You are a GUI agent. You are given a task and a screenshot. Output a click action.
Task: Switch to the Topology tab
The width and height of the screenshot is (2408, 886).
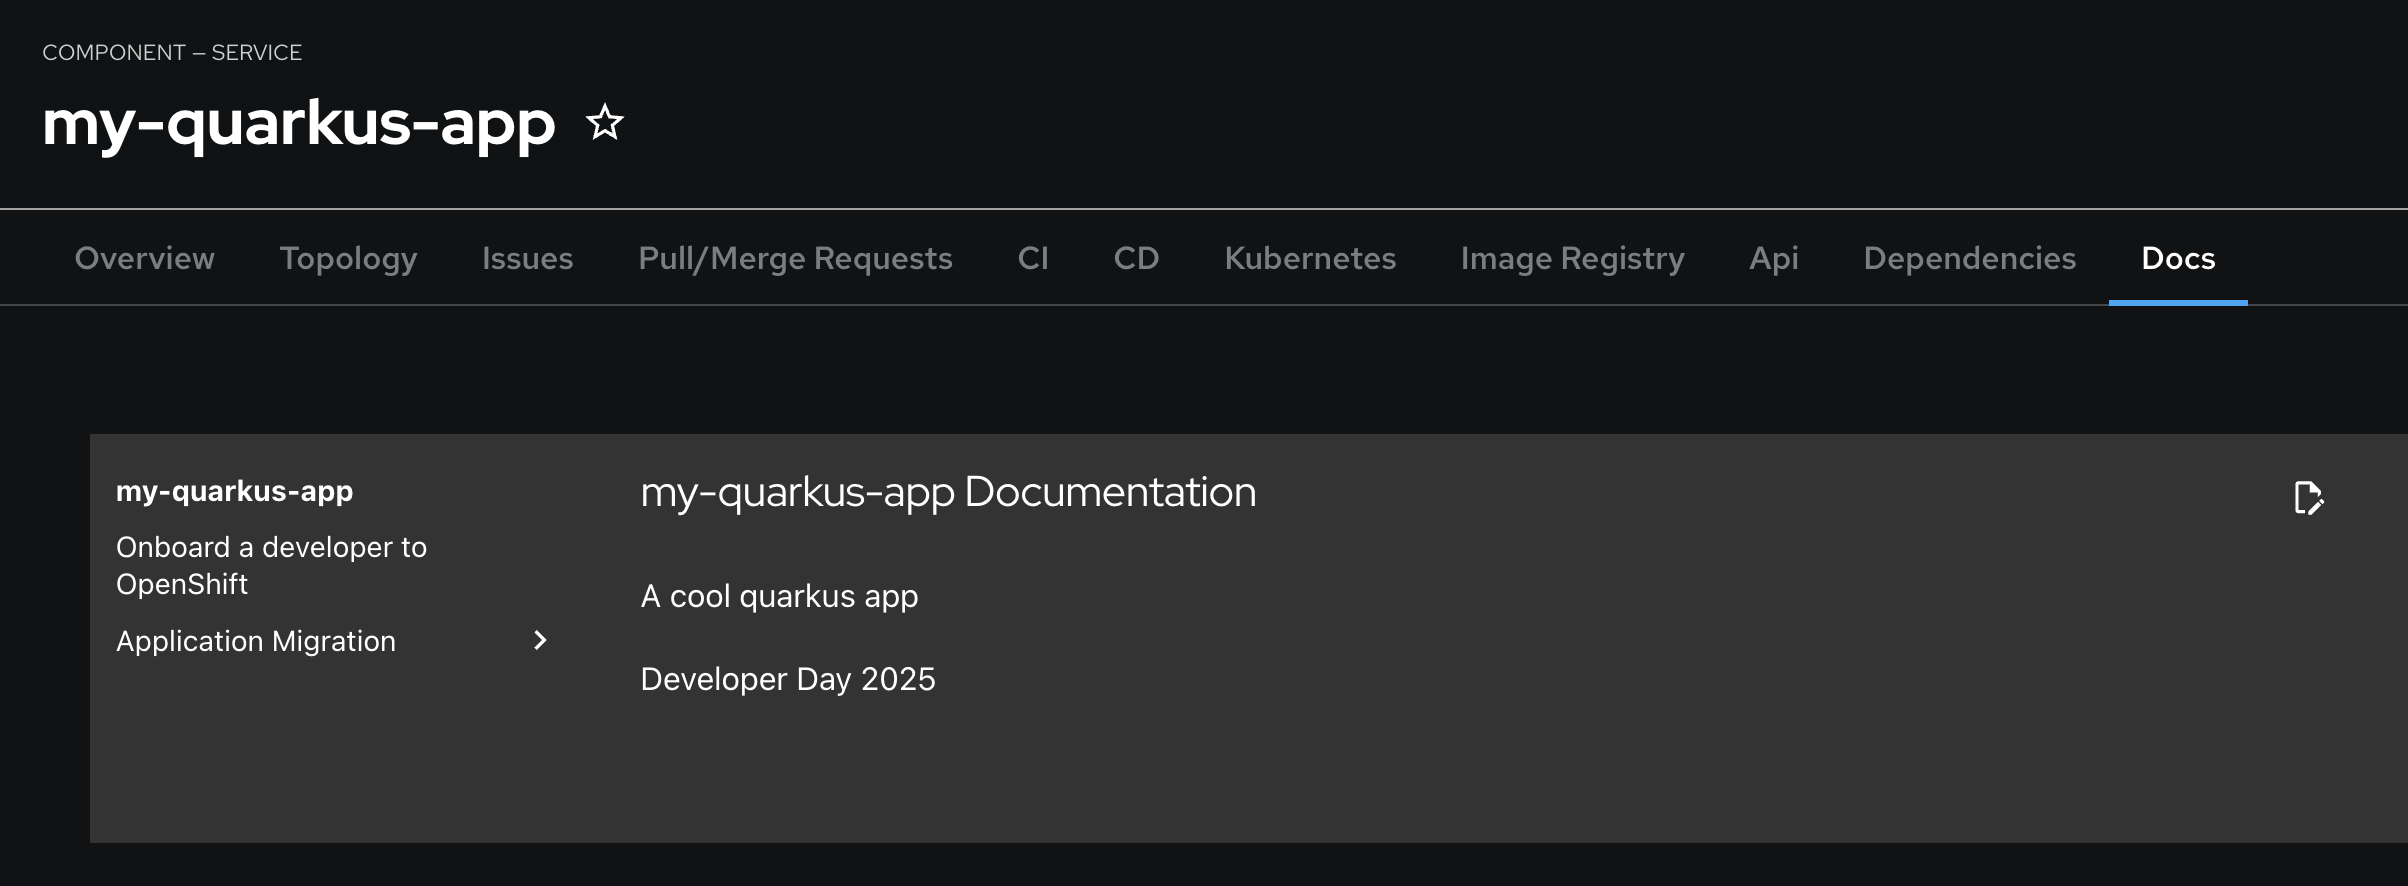348,258
